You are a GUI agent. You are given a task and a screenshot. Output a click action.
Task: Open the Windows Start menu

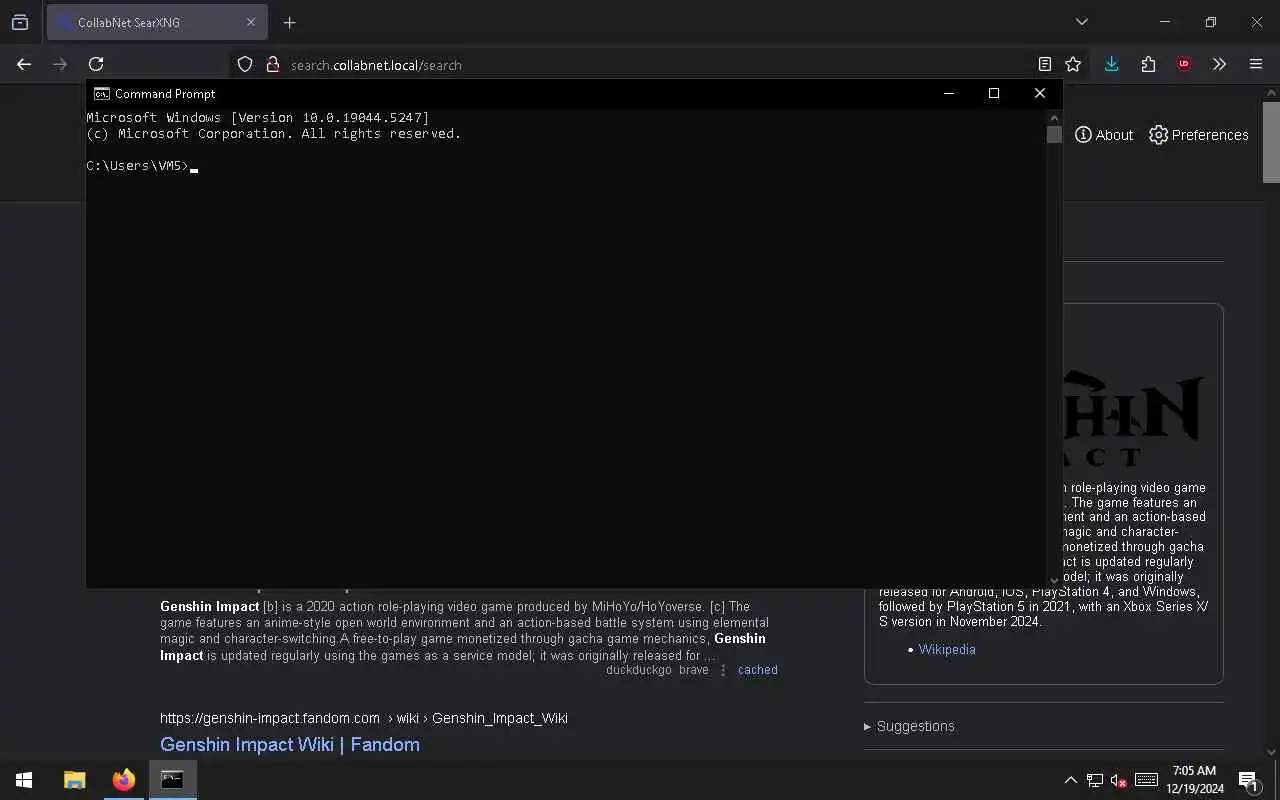[24, 780]
